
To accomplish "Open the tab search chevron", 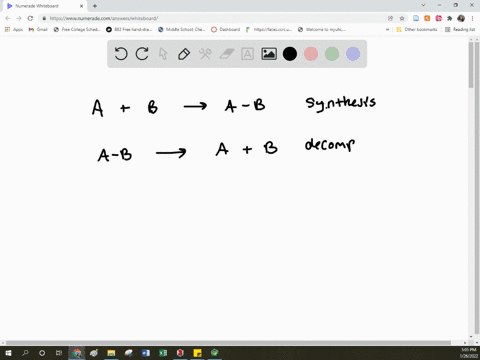I will click(423, 5).
